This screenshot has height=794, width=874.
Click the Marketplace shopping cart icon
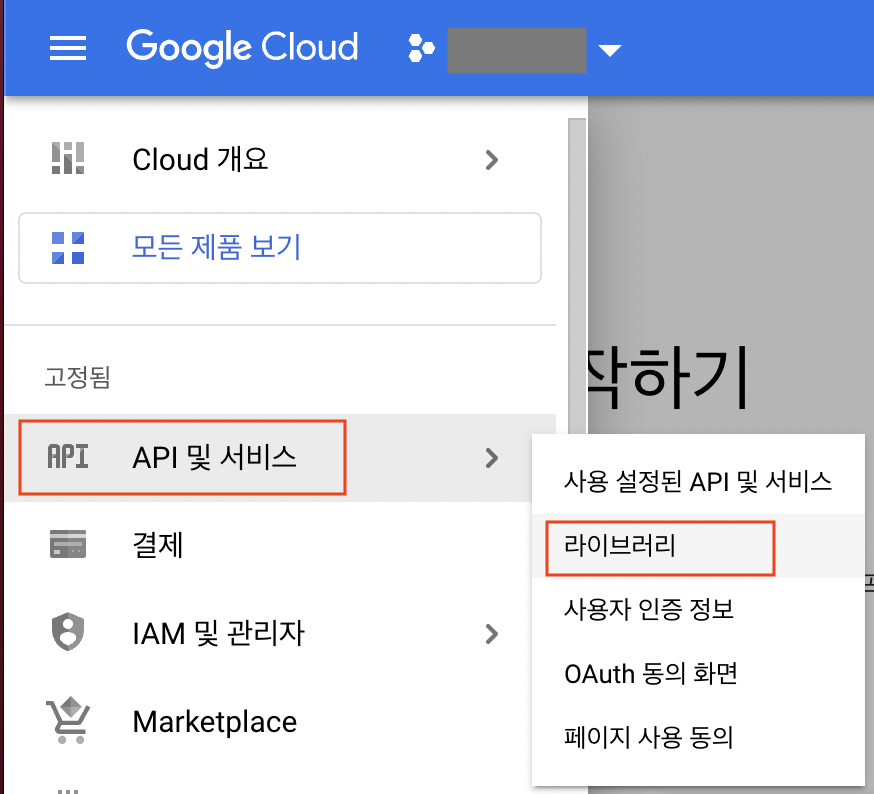pyautogui.click(x=68, y=720)
